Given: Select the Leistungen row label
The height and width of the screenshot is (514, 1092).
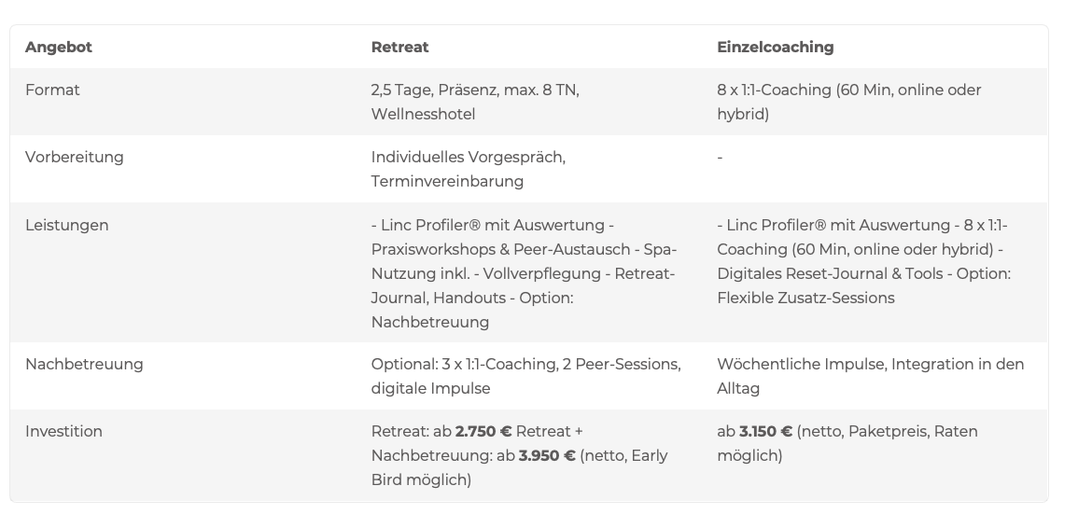Looking at the screenshot, I should coord(67,225).
